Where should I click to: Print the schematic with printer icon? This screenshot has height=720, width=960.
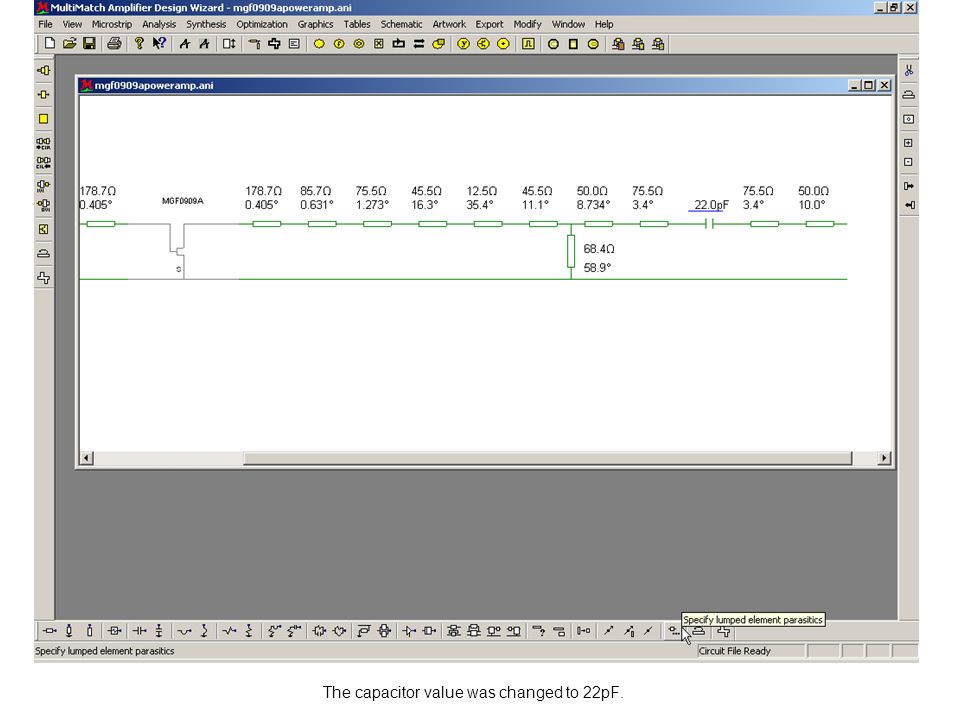114,43
